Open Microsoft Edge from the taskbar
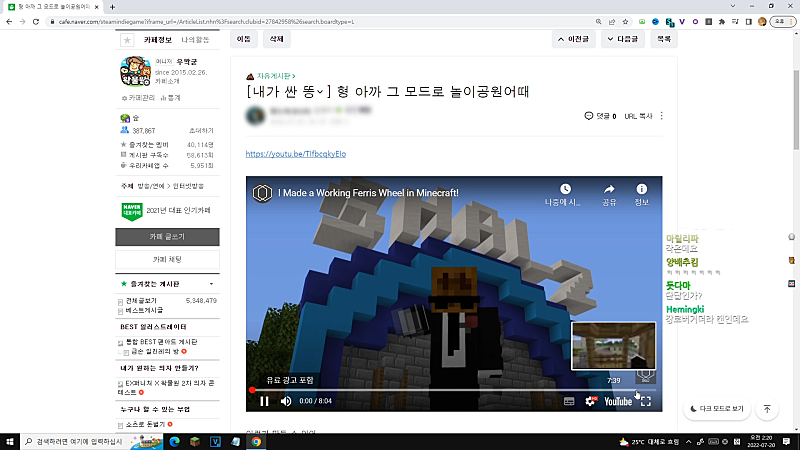The height and width of the screenshot is (450, 800). pos(174,442)
